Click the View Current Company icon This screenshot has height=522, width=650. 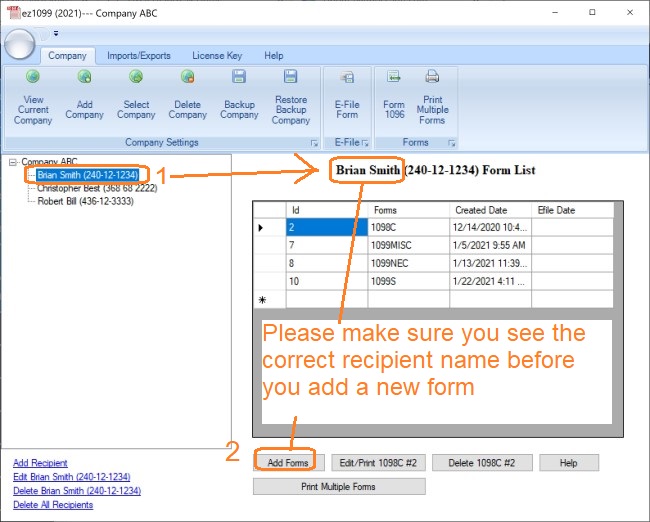32,77
